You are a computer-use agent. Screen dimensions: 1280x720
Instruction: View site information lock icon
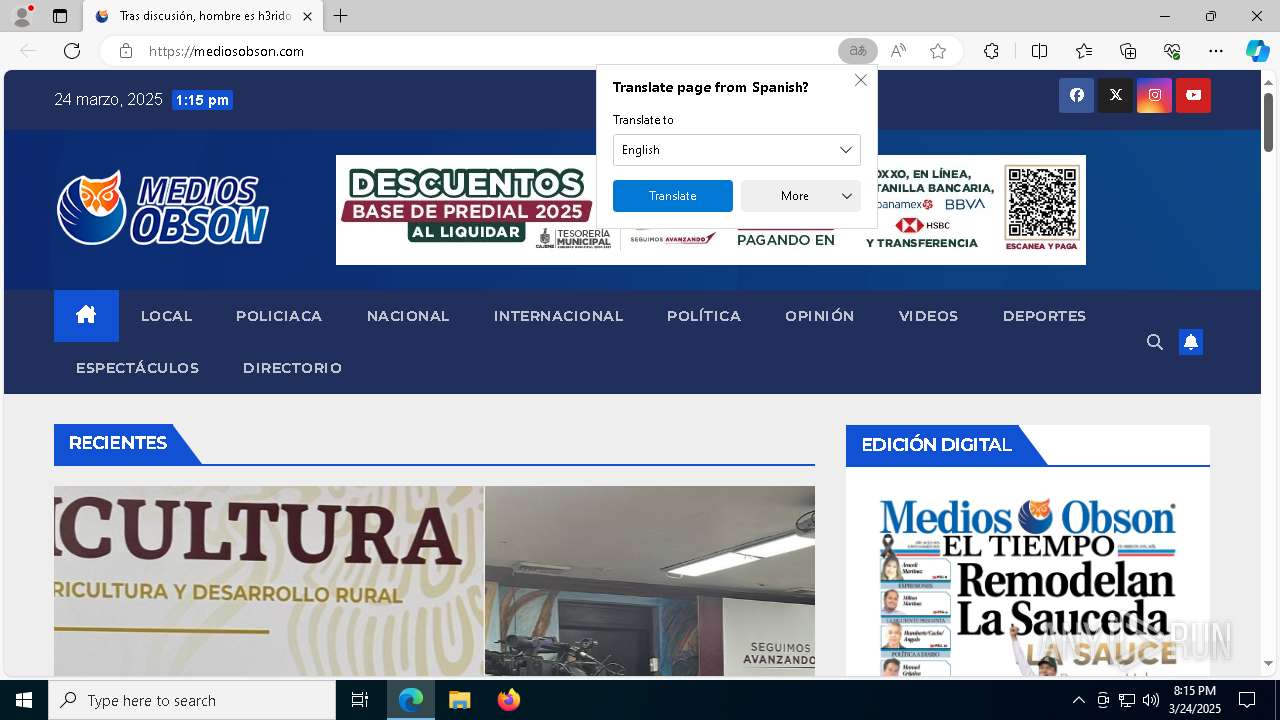coord(126,51)
